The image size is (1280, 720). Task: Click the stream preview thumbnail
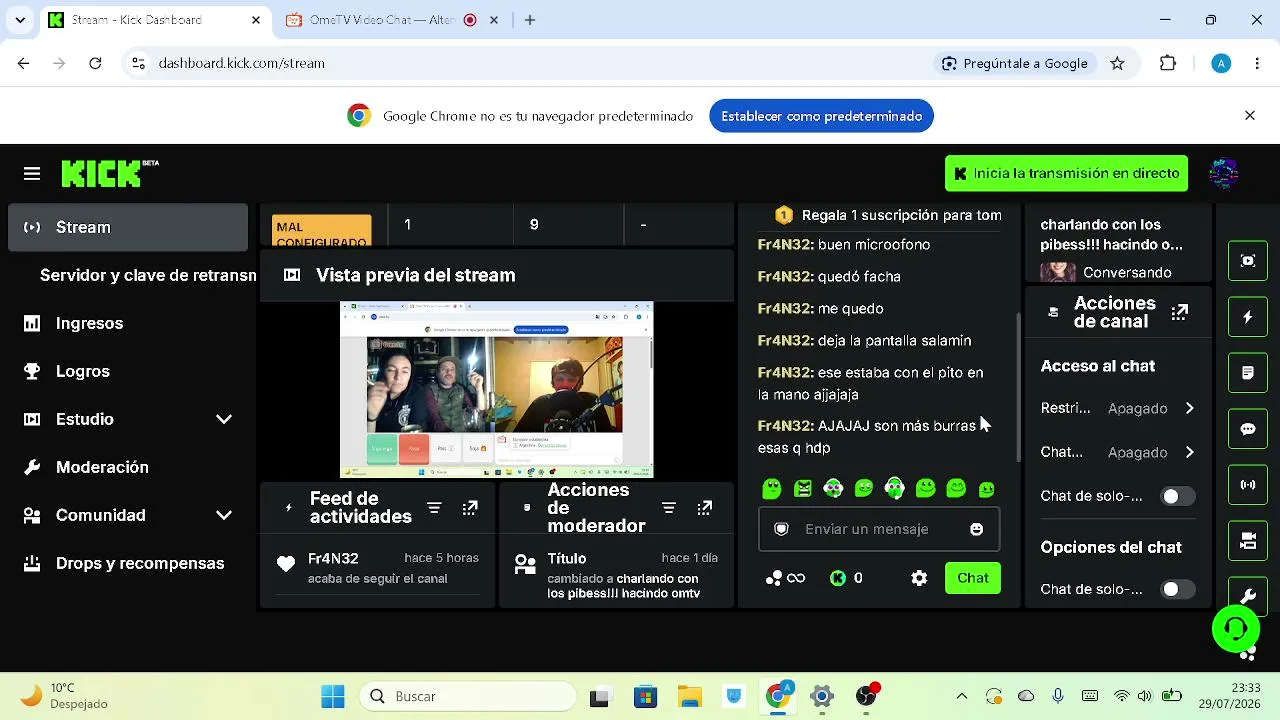click(497, 390)
